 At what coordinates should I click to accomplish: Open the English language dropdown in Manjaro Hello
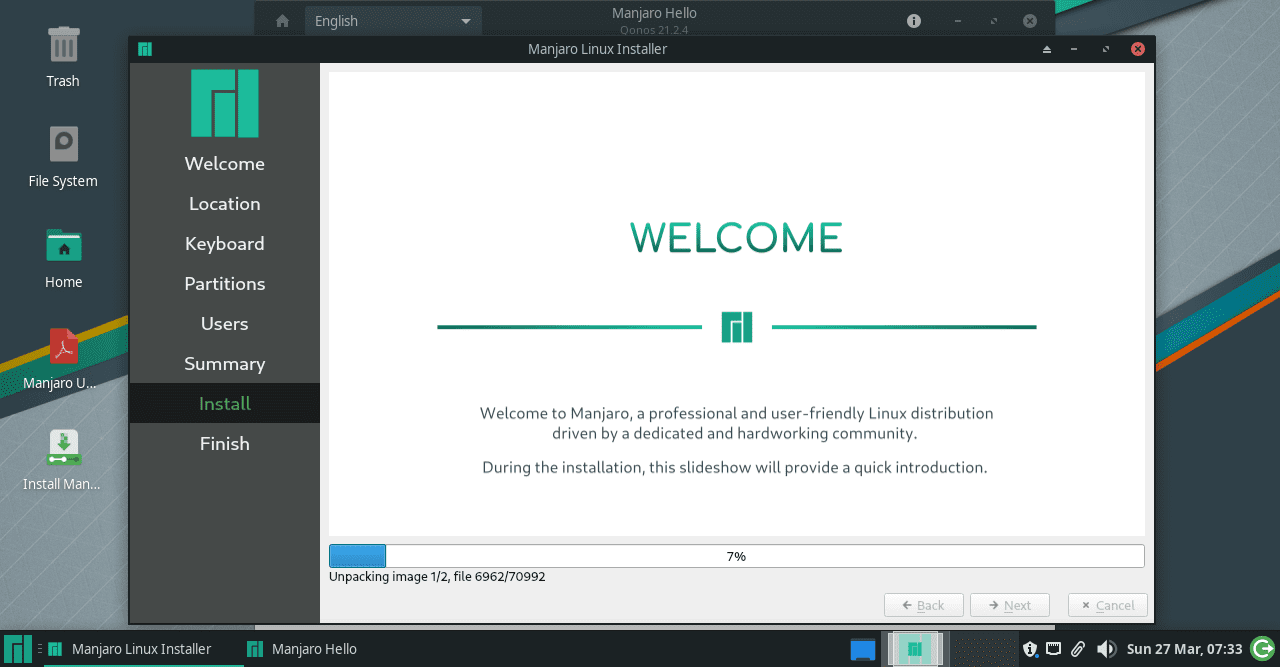point(393,21)
